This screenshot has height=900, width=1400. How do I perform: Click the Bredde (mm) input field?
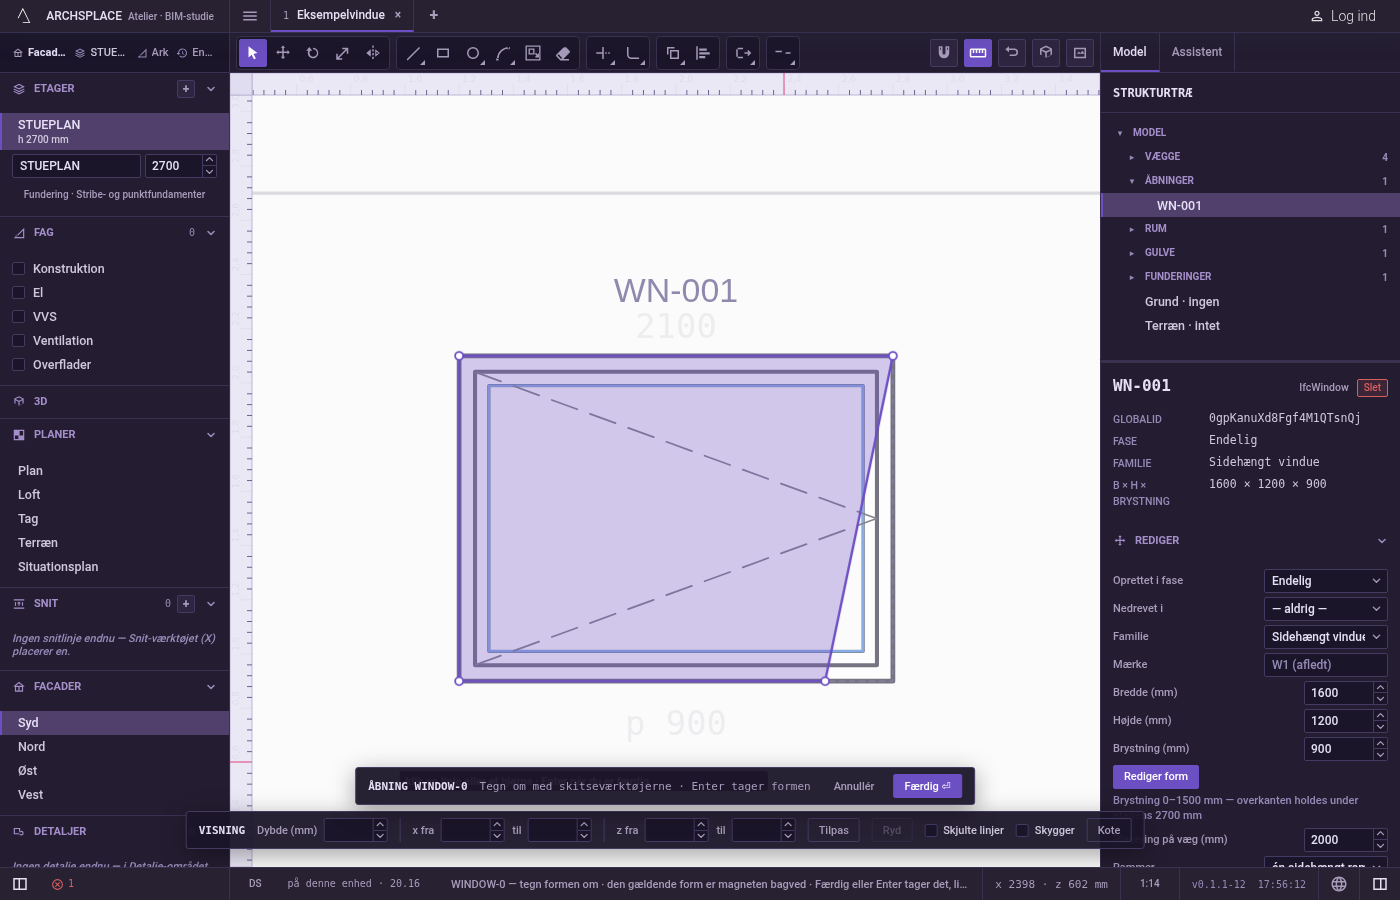tap(1339, 693)
